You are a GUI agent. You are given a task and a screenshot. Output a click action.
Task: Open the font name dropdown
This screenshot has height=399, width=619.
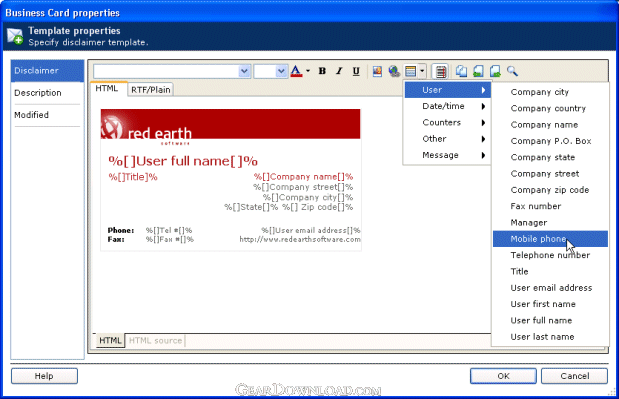244,71
